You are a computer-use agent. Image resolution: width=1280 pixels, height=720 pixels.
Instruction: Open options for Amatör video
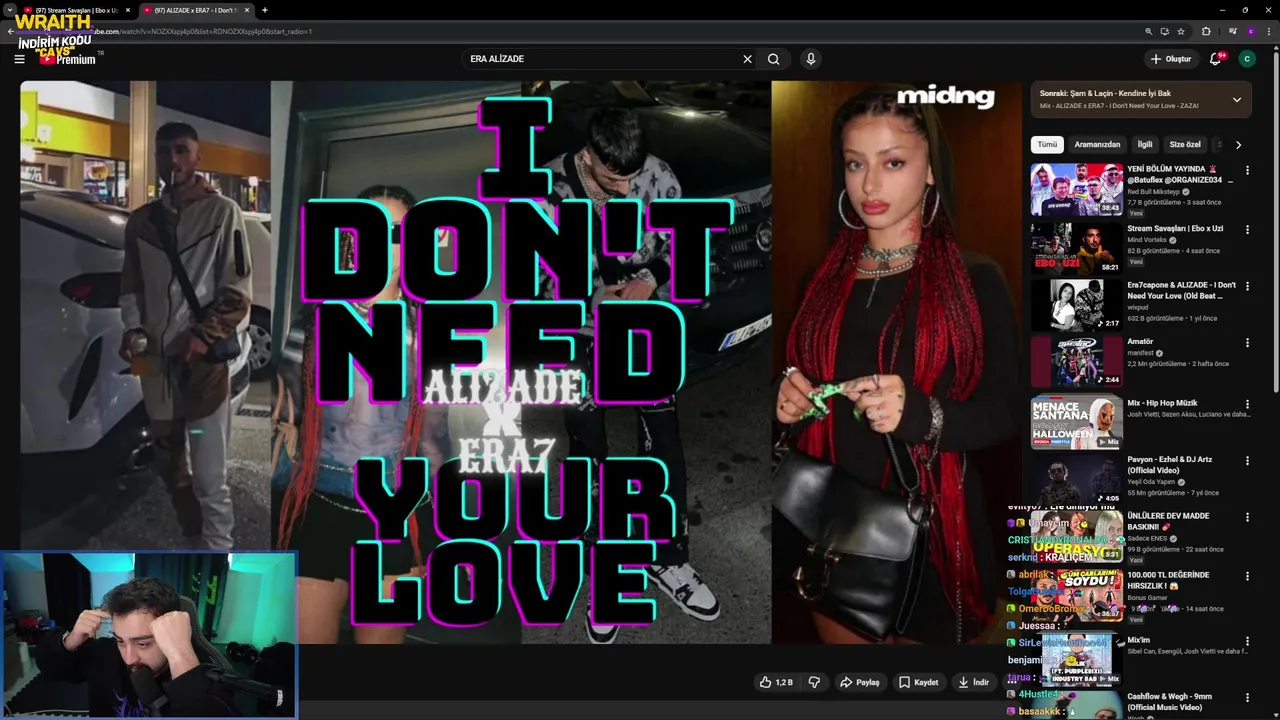pyautogui.click(x=1247, y=343)
